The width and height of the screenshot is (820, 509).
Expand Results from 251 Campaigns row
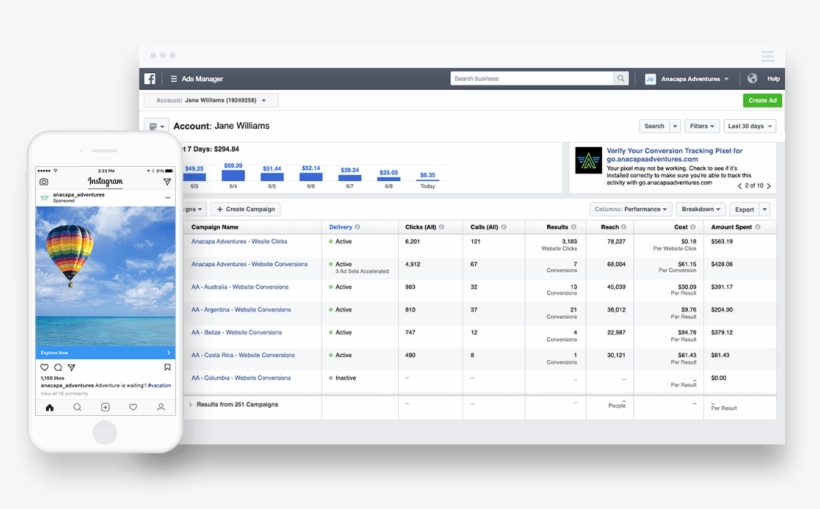[191, 404]
